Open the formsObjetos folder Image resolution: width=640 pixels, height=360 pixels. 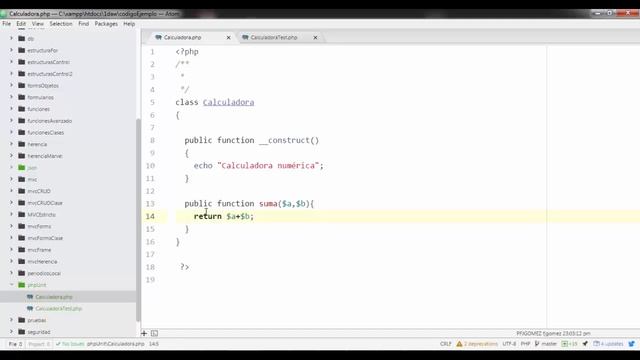tap(43, 86)
